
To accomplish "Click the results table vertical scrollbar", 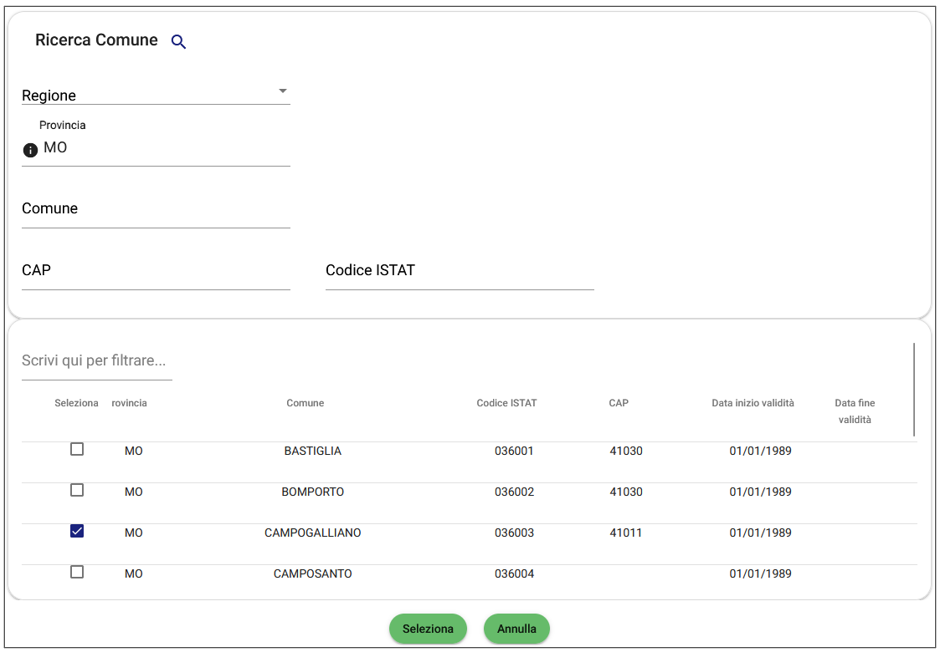I will click(913, 390).
